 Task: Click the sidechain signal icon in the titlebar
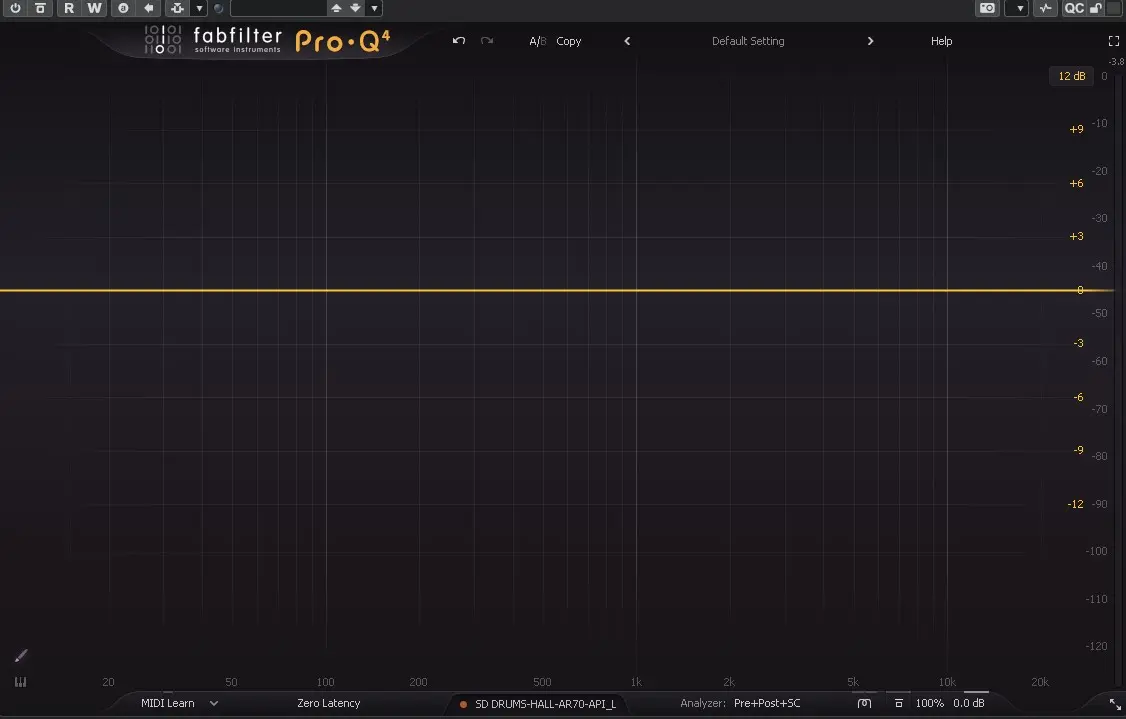[1045, 8]
